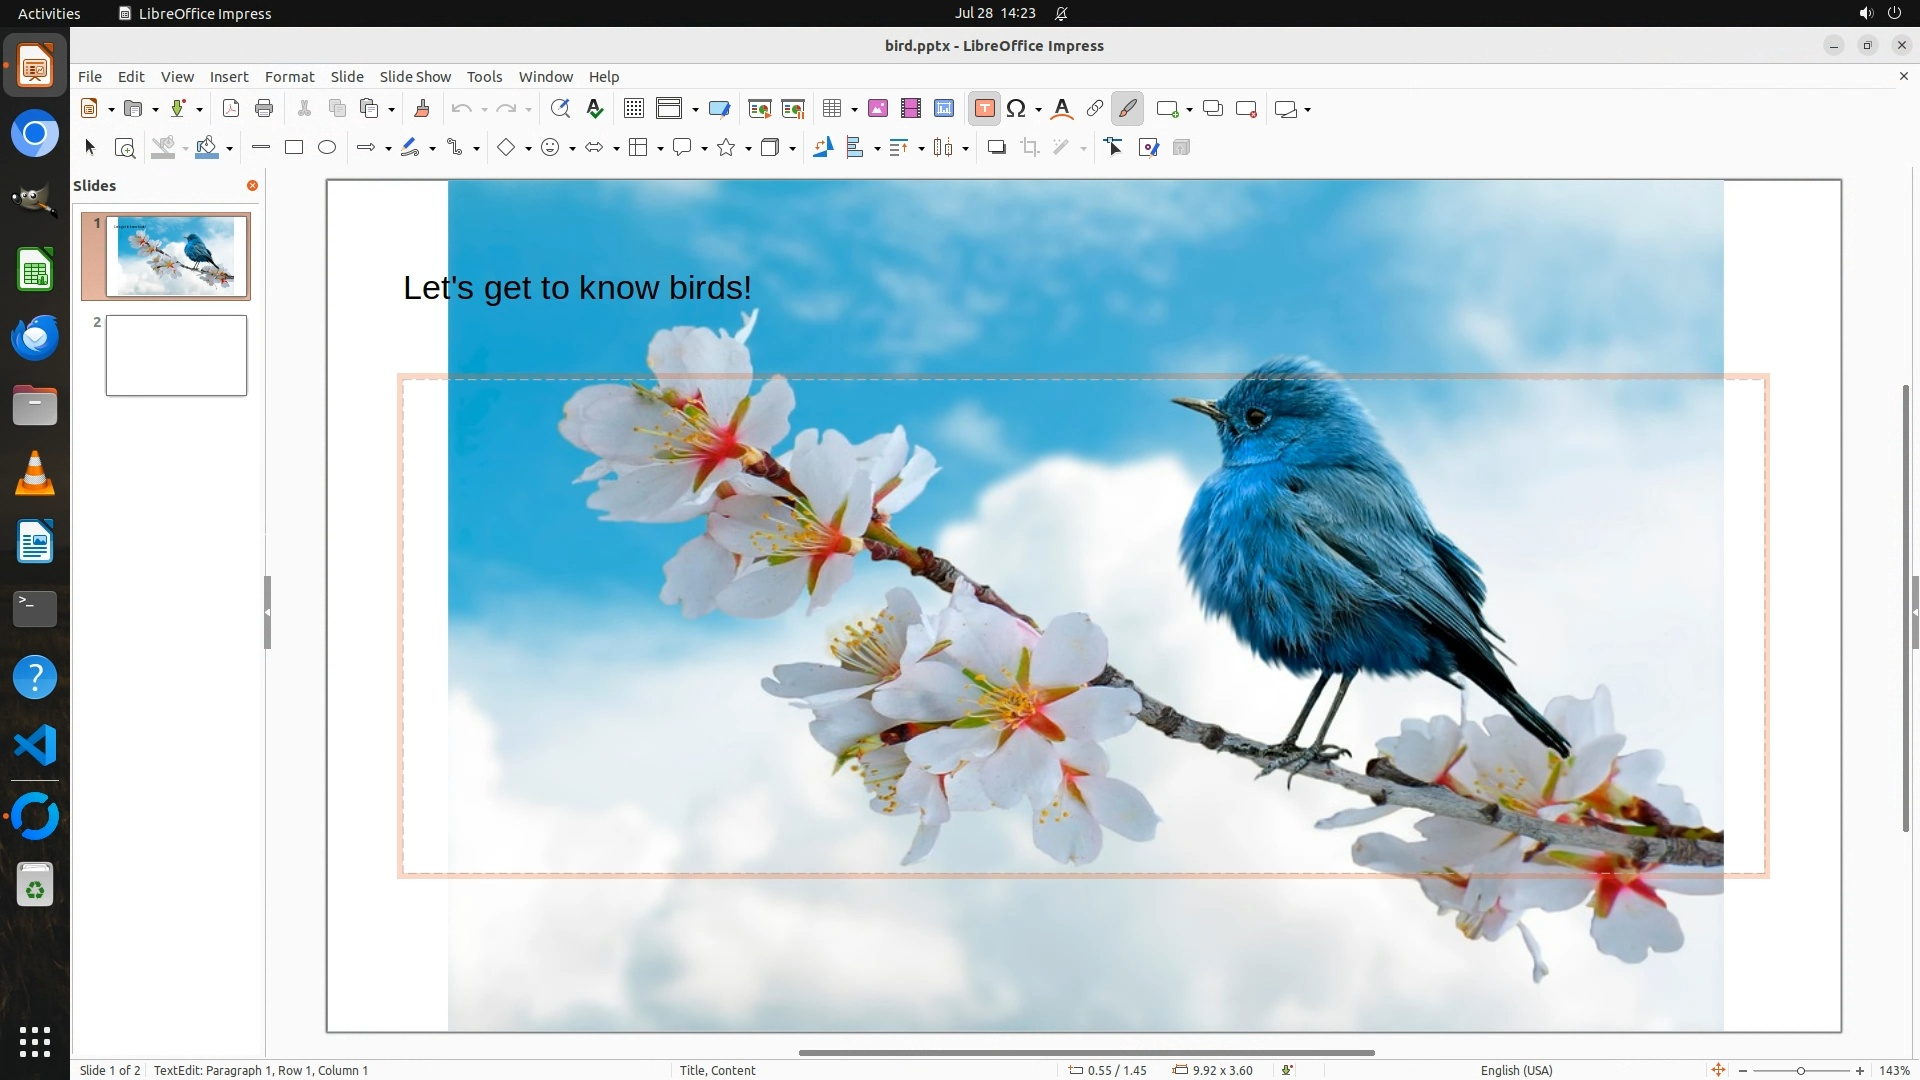Open Fontwork text icon
This screenshot has height=1080, width=1920.
[x=1062, y=109]
